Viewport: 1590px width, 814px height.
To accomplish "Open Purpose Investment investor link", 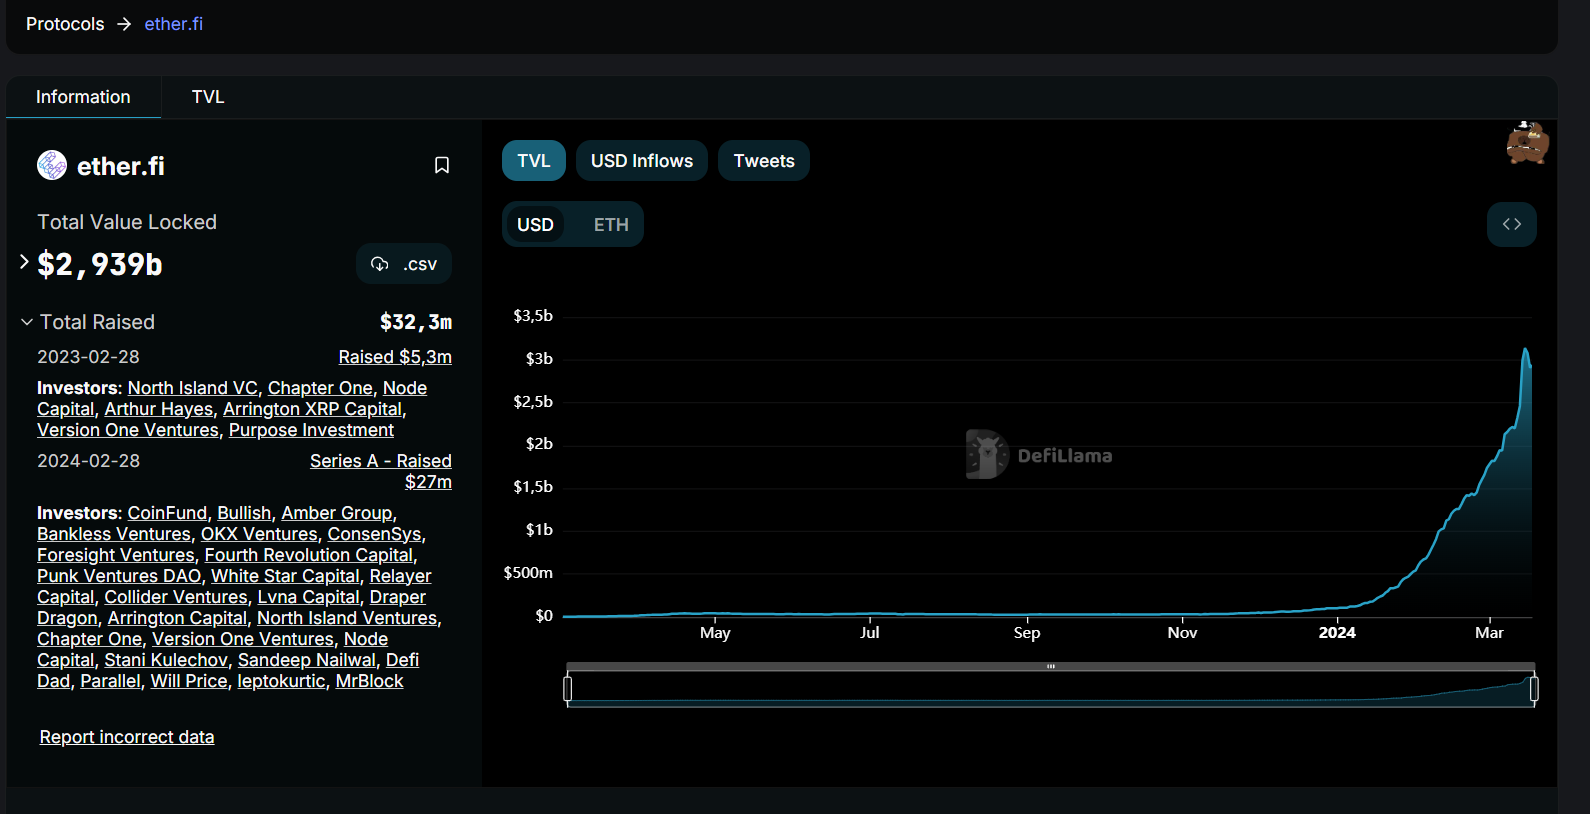I will [311, 430].
